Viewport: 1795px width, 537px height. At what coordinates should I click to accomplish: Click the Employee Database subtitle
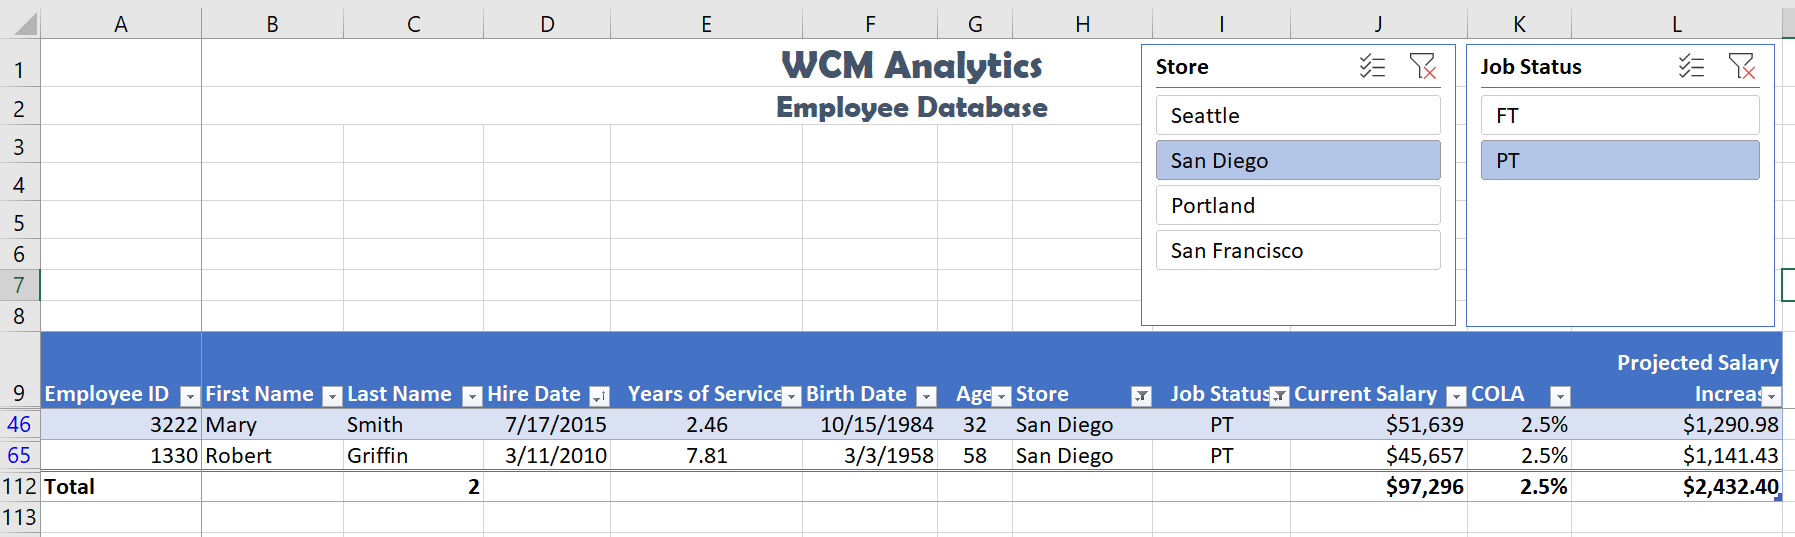point(912,107)
